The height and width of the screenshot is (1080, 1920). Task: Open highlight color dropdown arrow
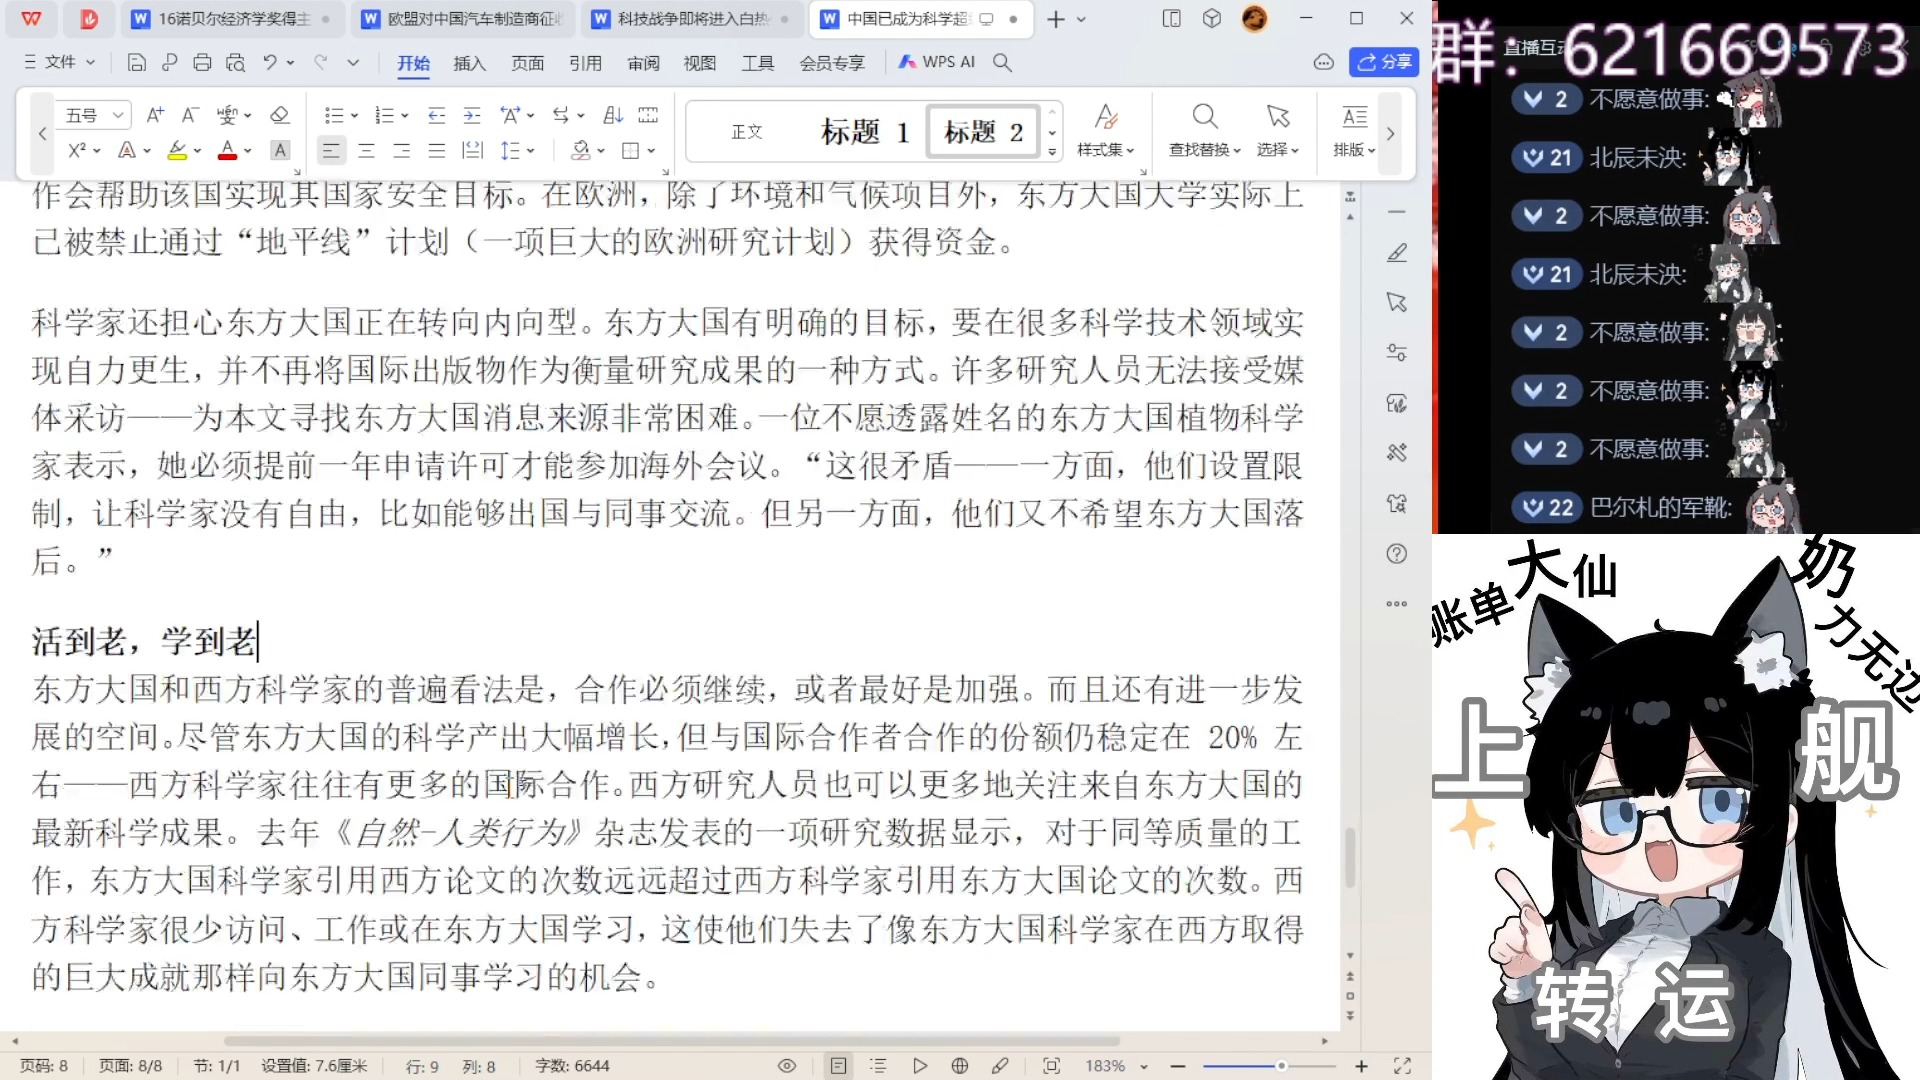click(x=197, y=151)
